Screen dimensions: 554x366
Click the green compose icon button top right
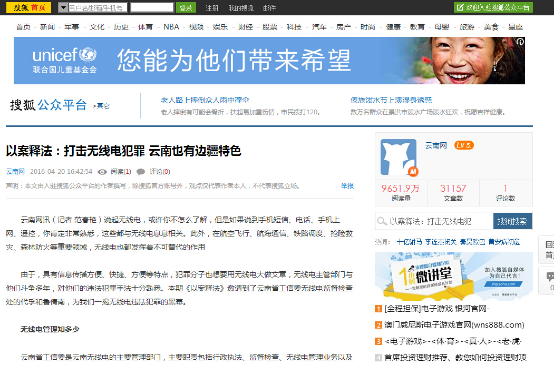tap(493, 7)
